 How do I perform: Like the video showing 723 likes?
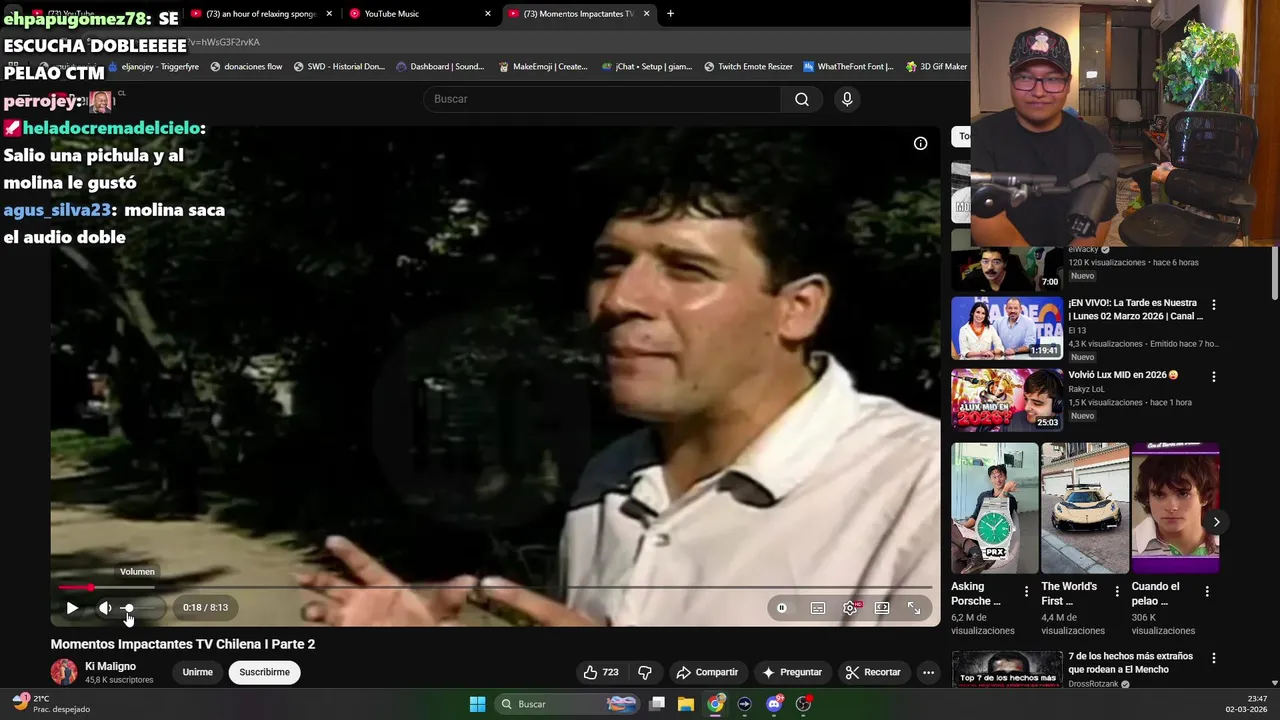pos(601,672)
